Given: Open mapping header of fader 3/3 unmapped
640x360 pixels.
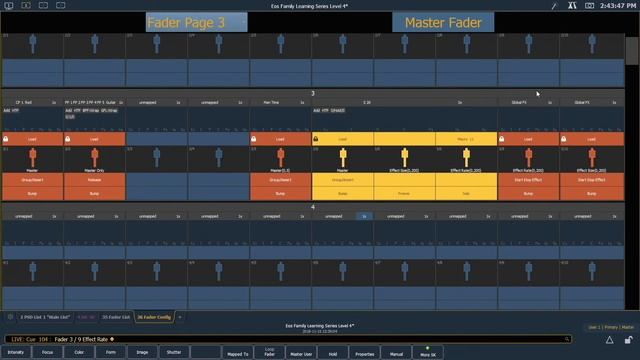Looking at the screenshot, I should pos(148,102).
